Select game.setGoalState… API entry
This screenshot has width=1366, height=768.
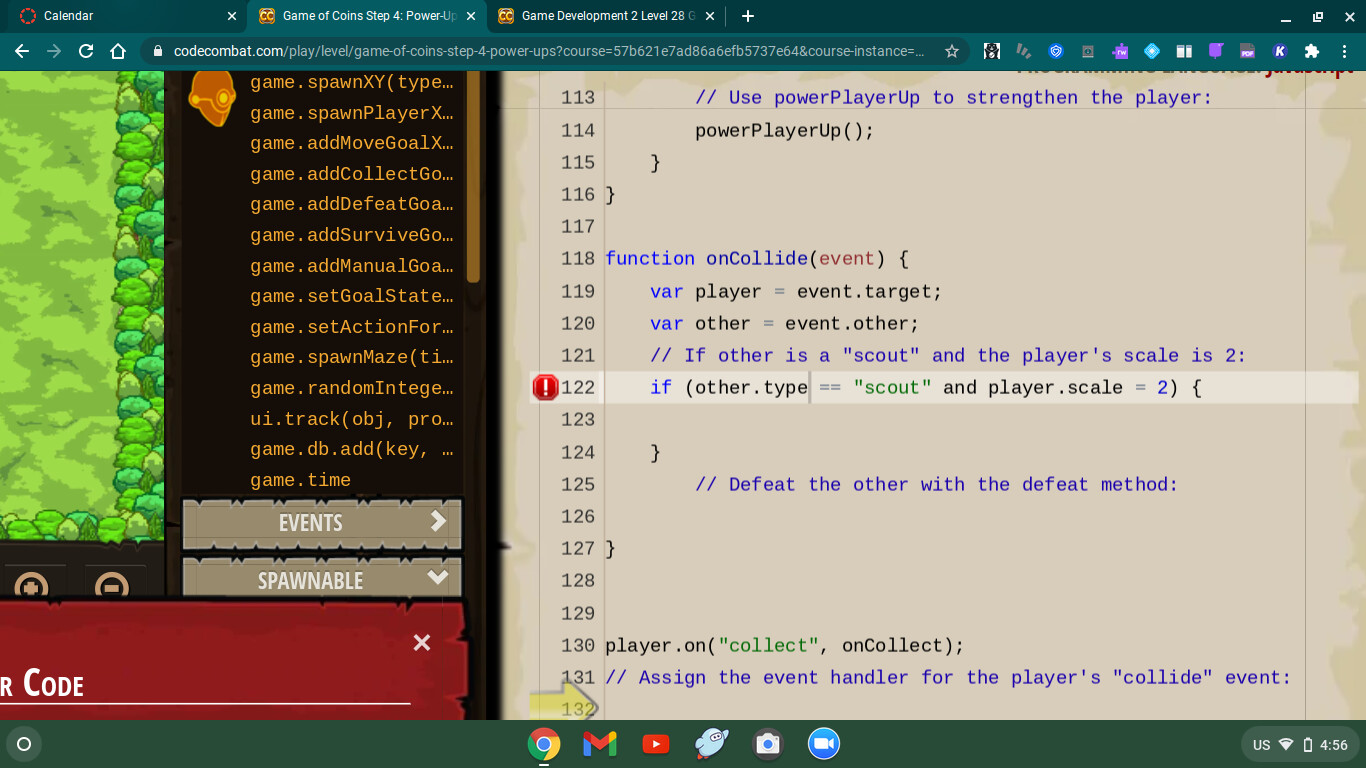point(352,296)
